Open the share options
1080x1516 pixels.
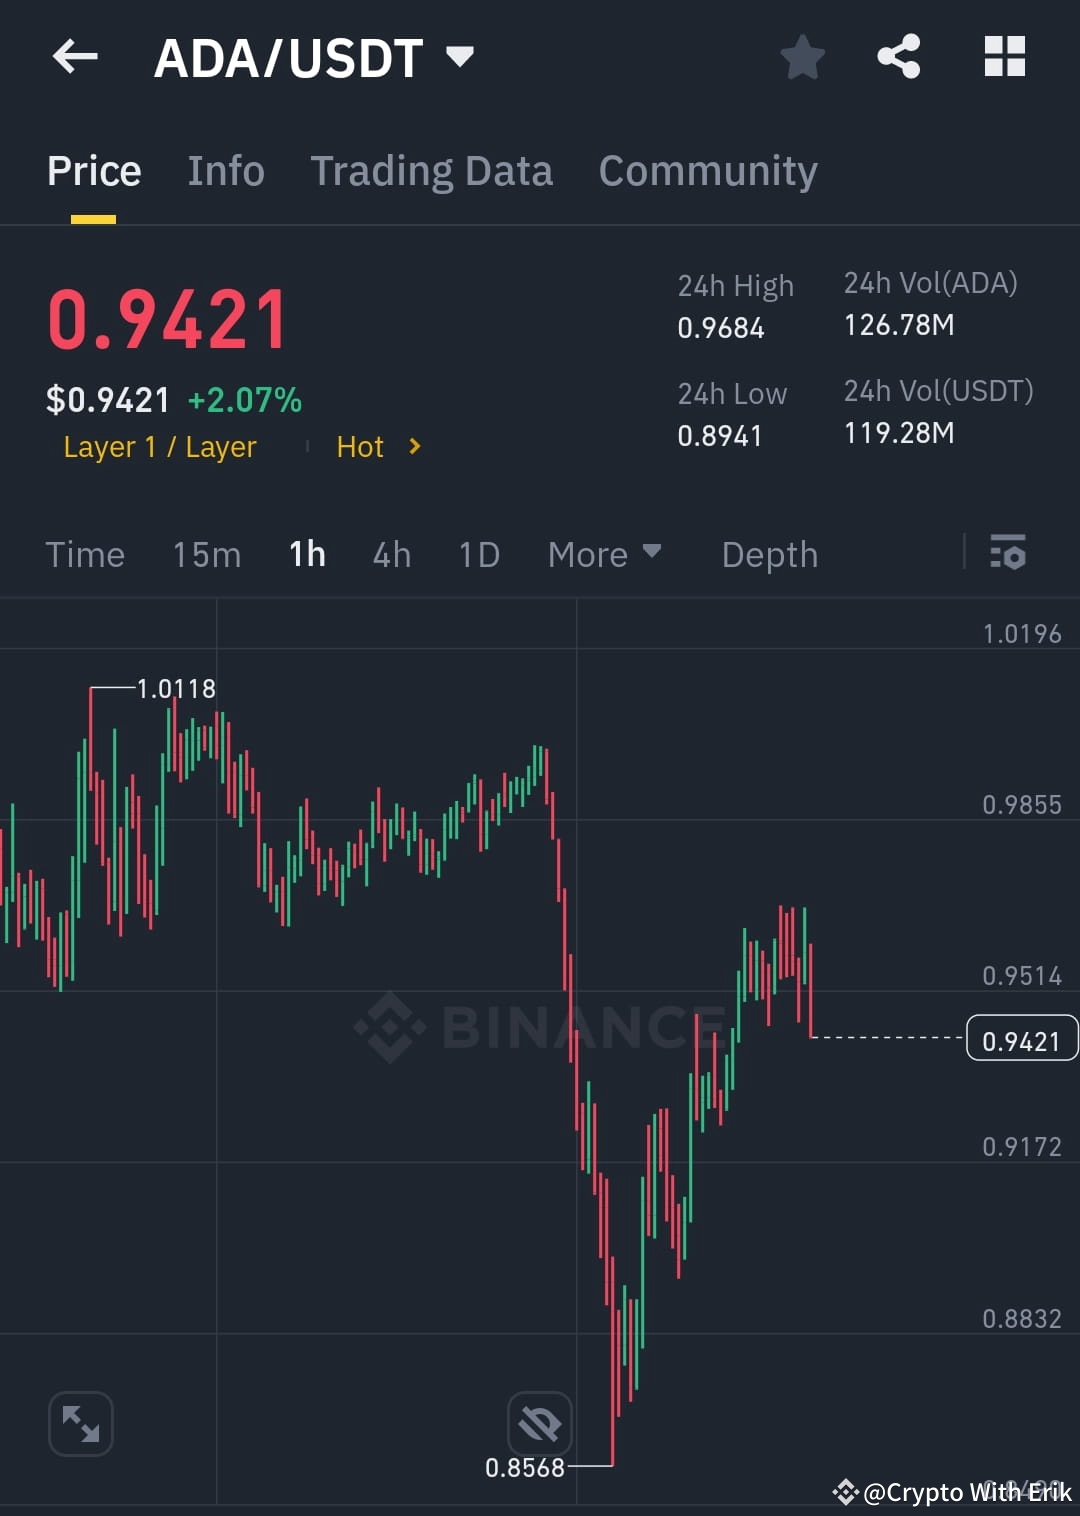click(899, 57)
